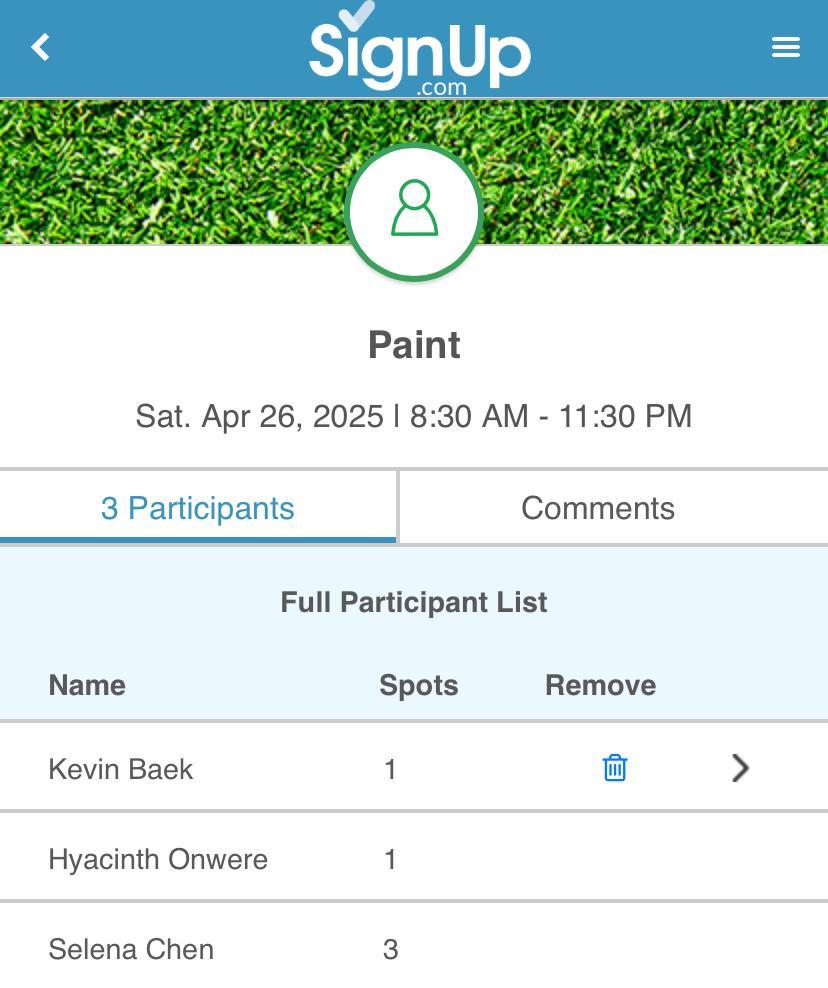Click the Name column header

87,685
